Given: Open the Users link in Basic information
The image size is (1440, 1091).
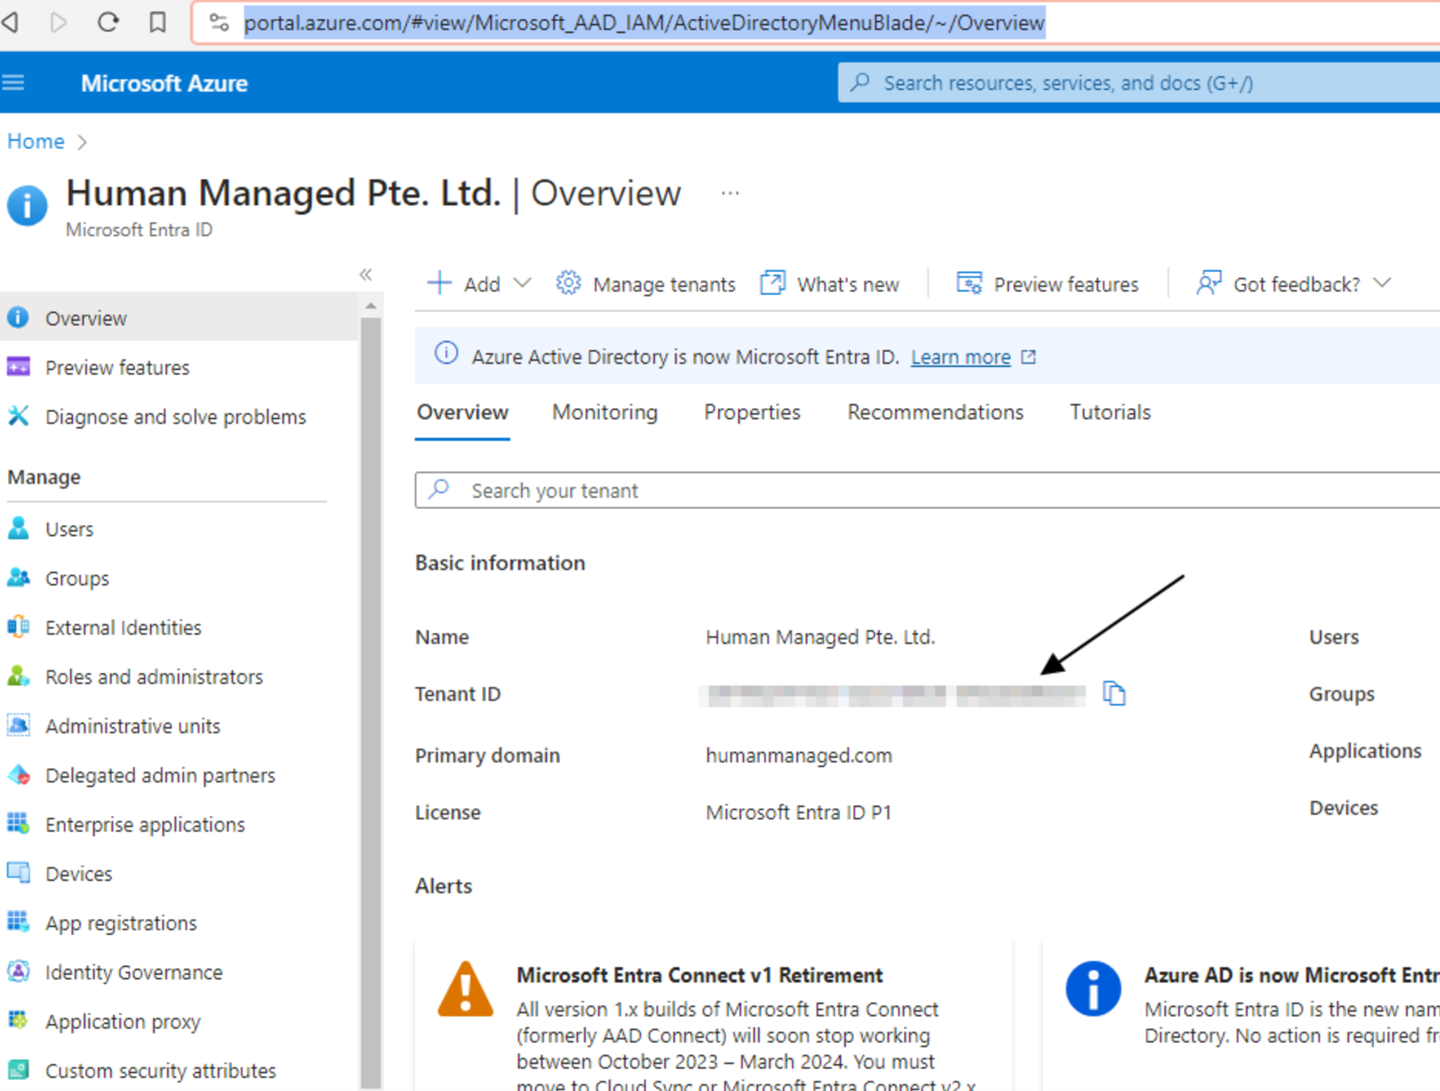Looking at the screenshot, I should point(1334,637).
